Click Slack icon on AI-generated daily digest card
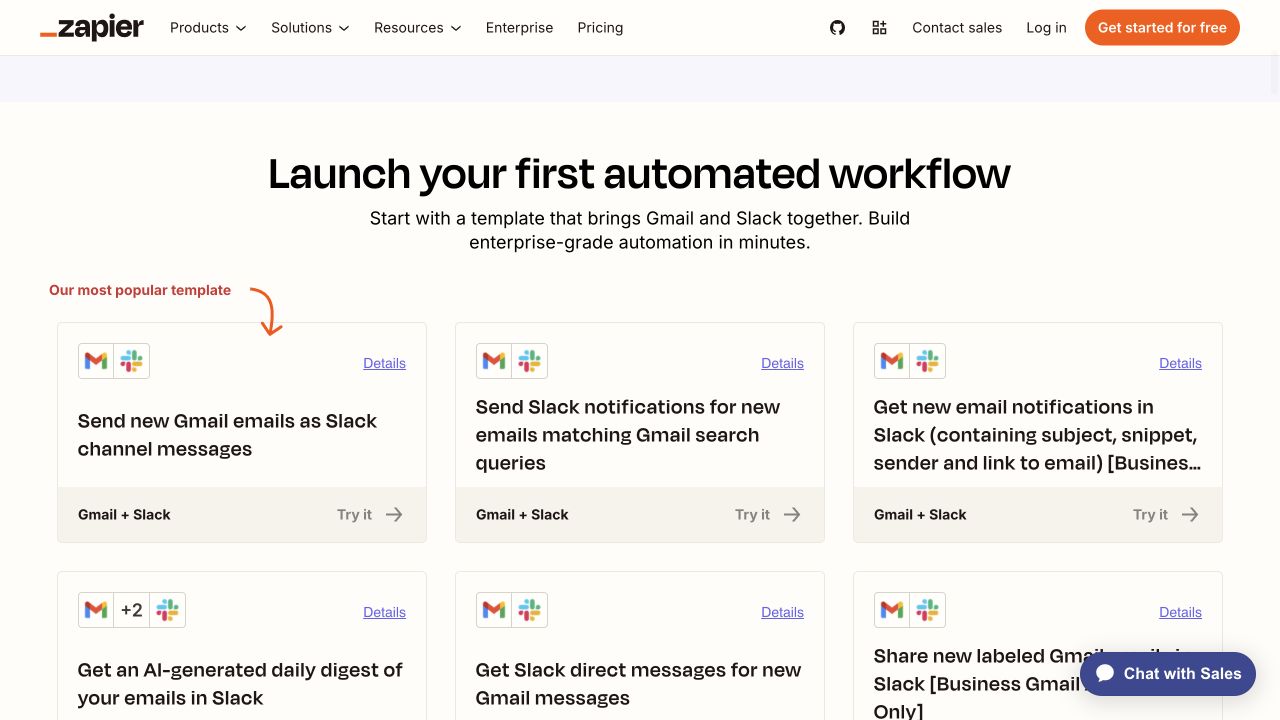Viewport: 1280px width, 720px height. tap(168, 610)
